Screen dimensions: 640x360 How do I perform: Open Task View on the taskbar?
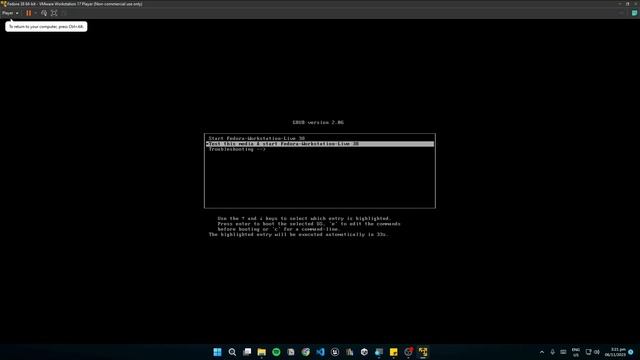coord(247,352)
